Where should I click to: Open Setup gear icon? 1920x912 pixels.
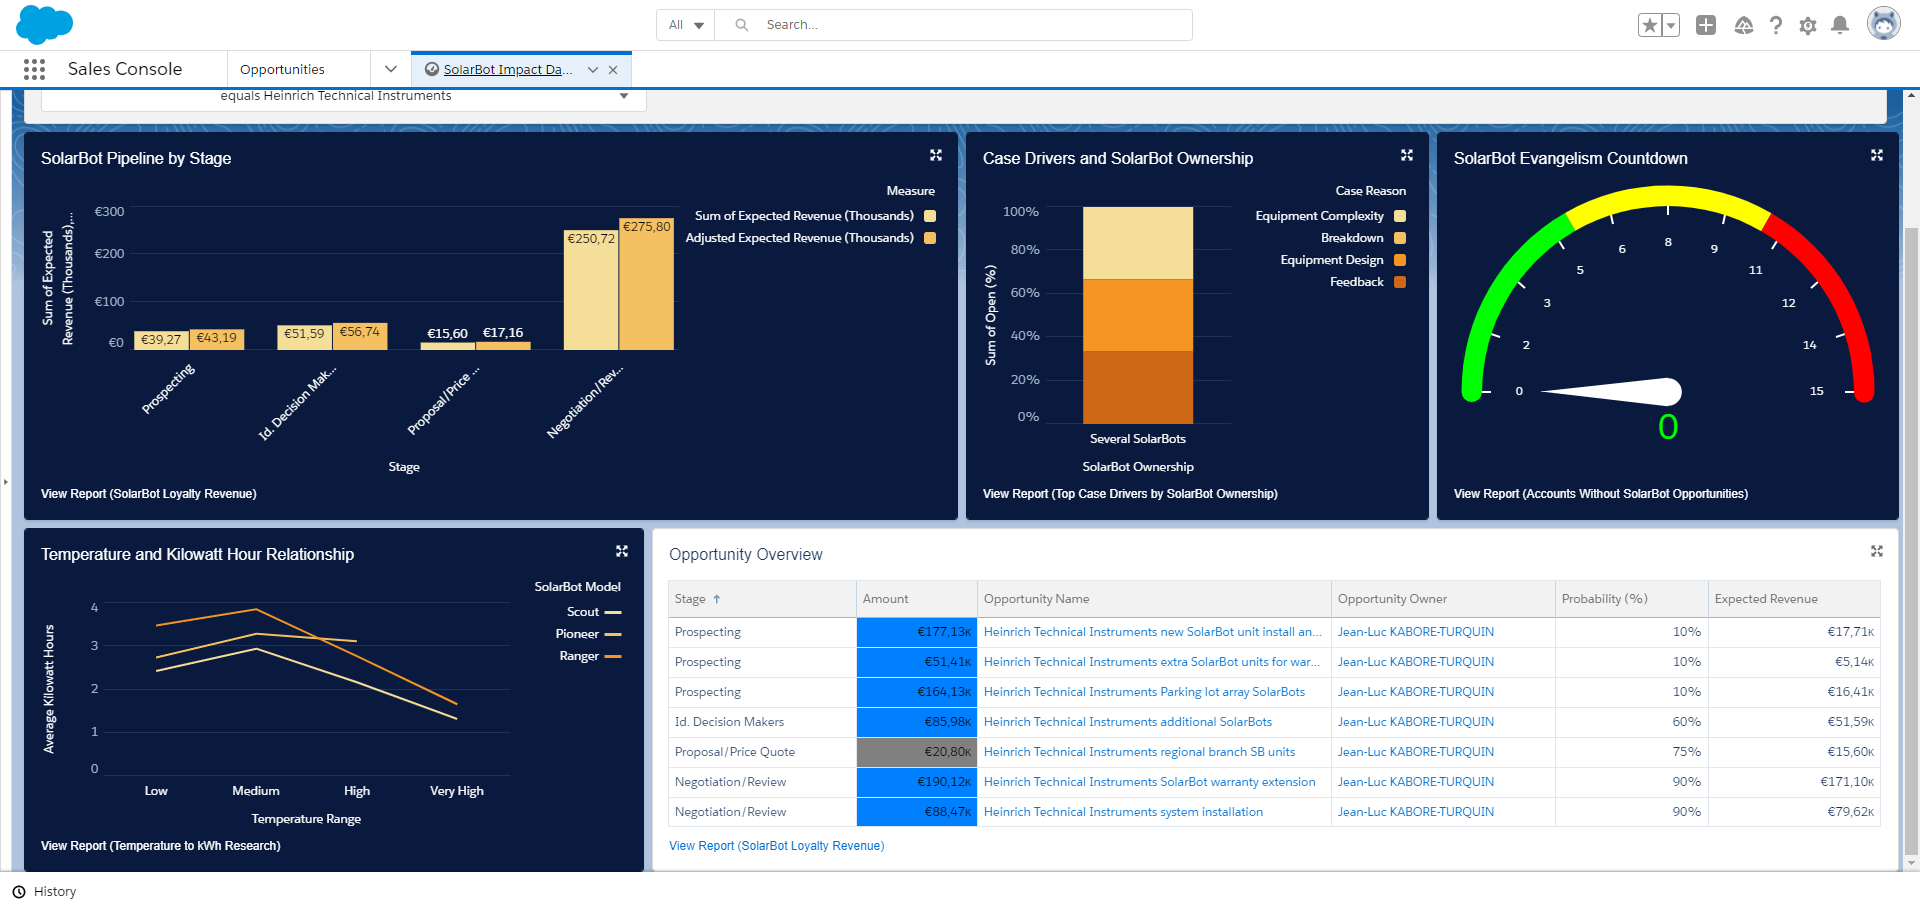coord(1808,25)
